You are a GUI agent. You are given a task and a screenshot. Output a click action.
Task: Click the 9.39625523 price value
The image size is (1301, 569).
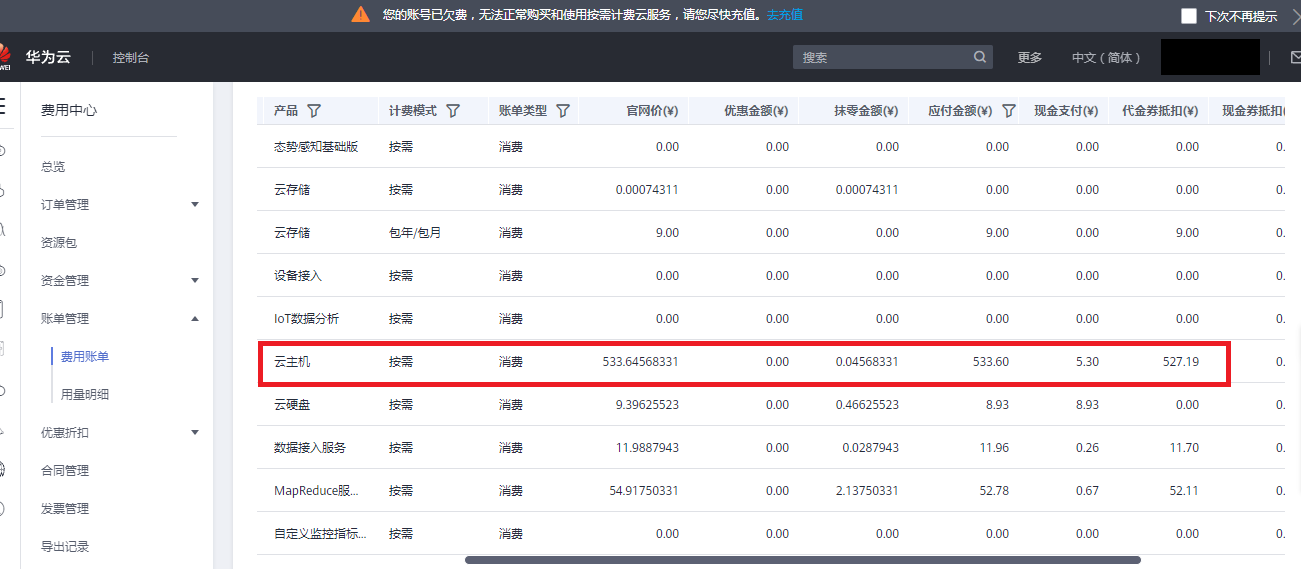pos(648,405)
